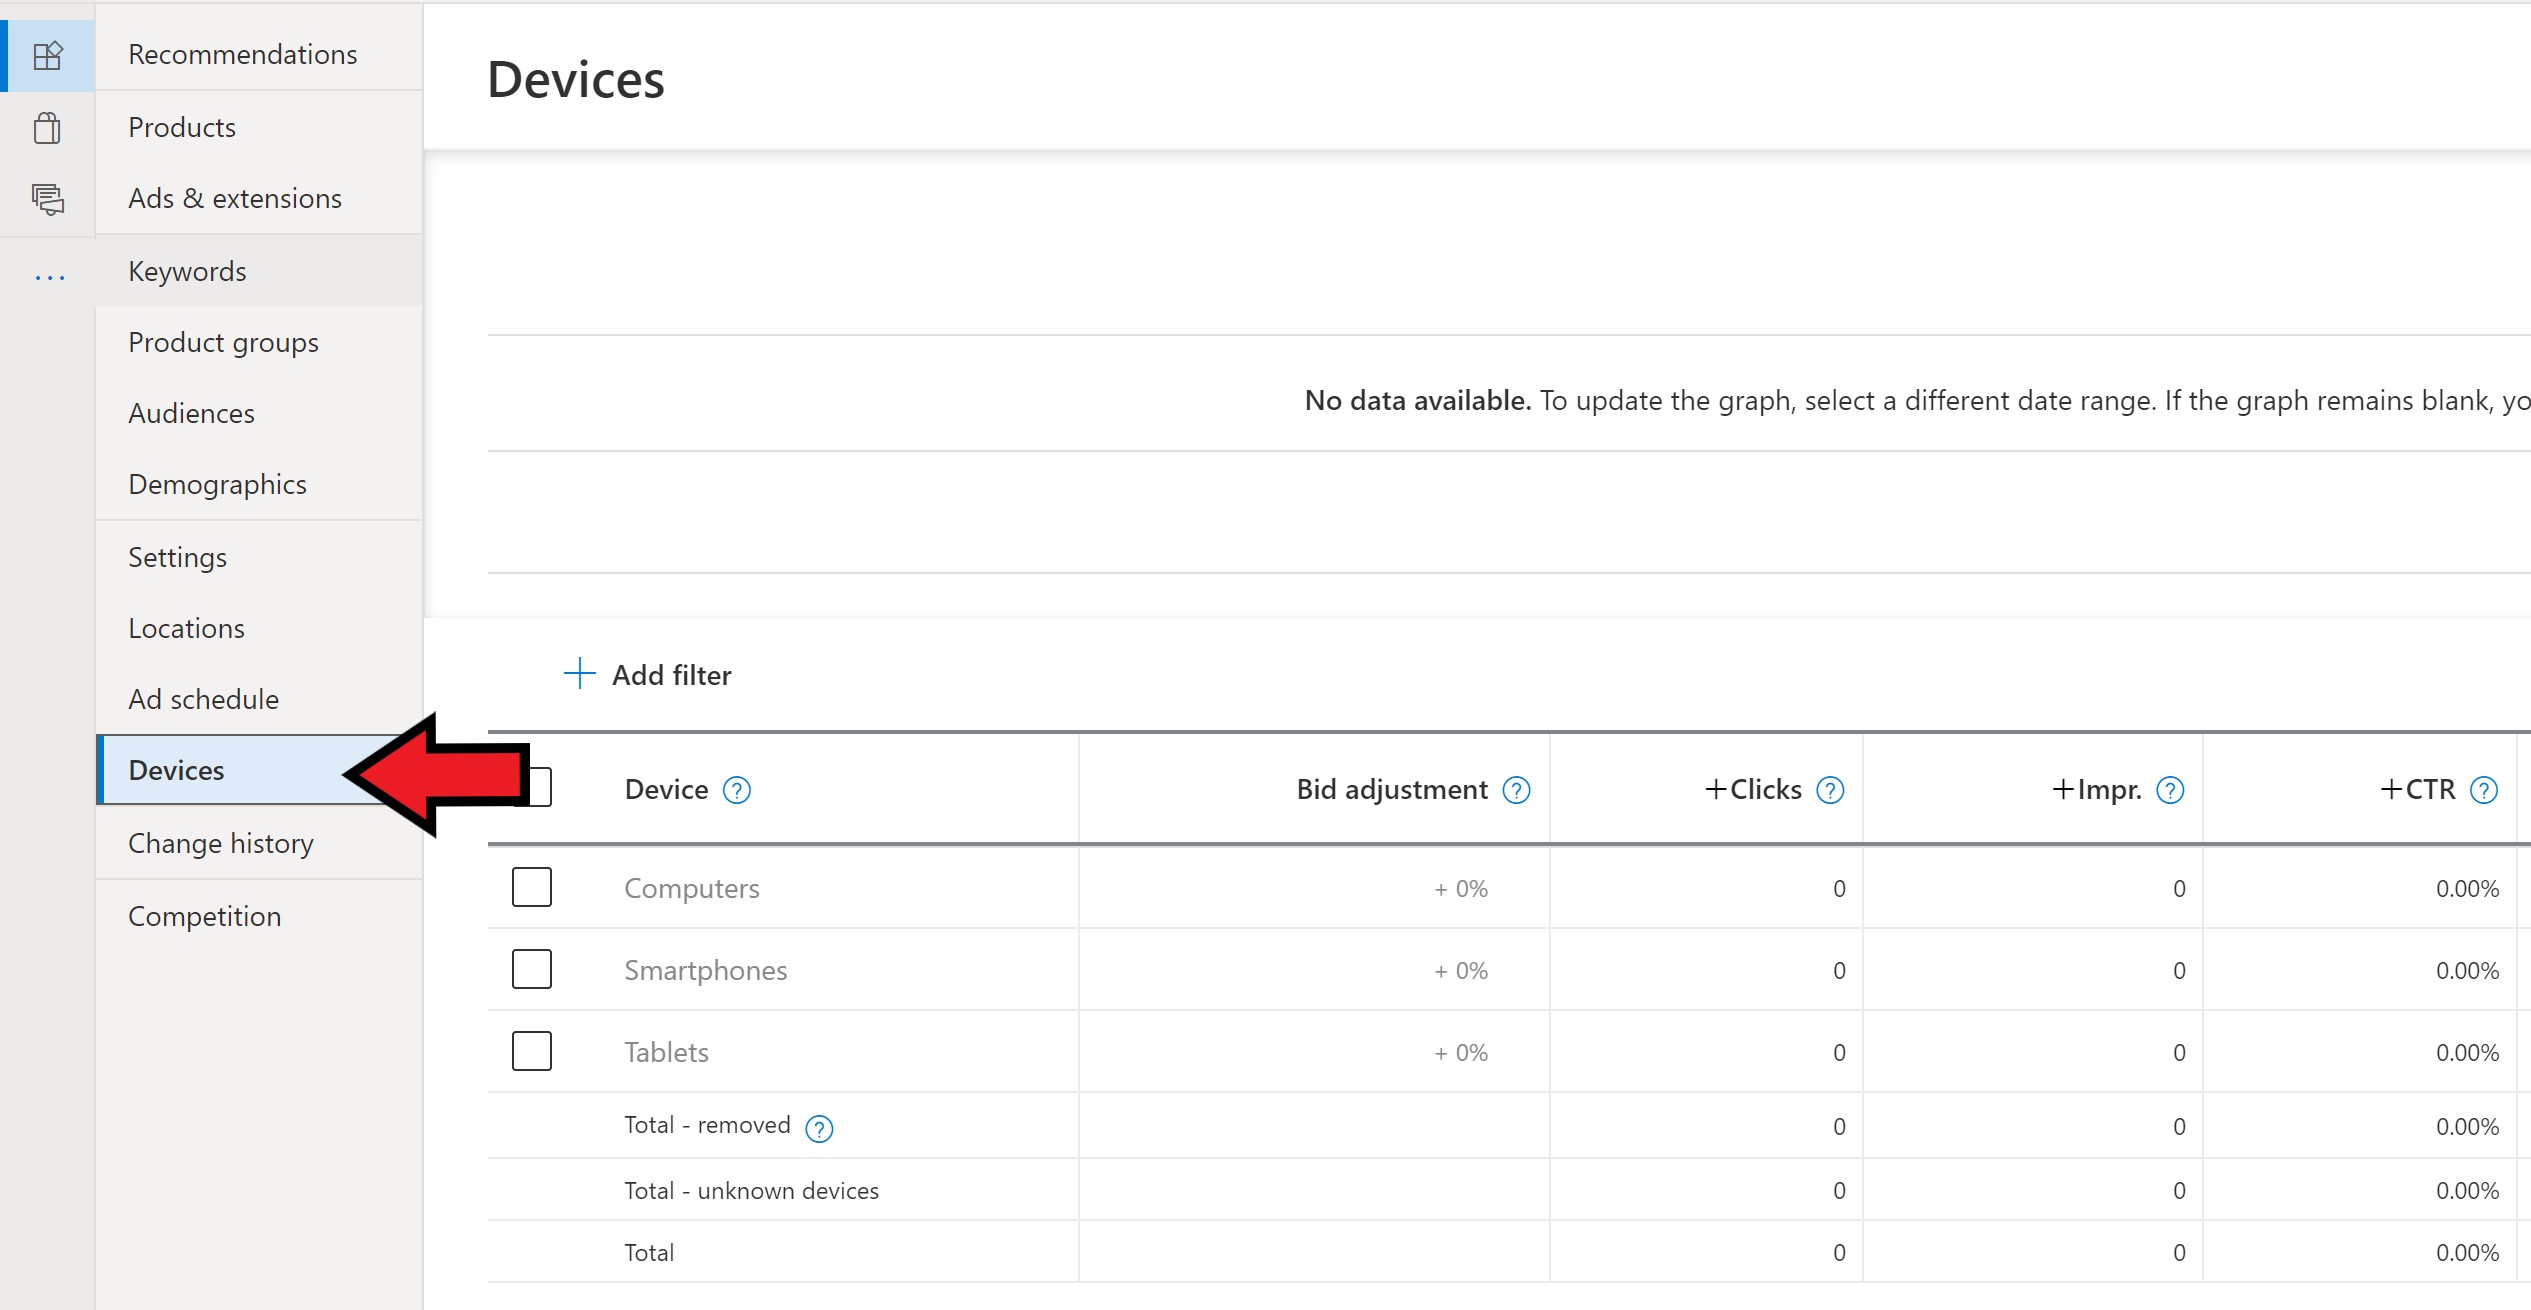Click help icon next to Bid adjustment
This screenshot has height=1310, width=2531.
click(x=1516, y=790)
